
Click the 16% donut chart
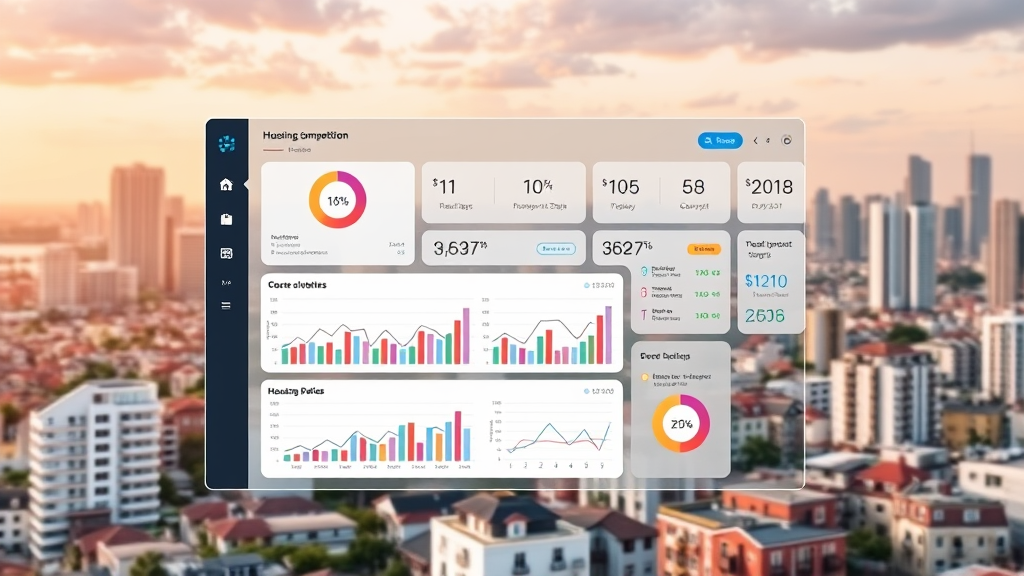[338, 200]
